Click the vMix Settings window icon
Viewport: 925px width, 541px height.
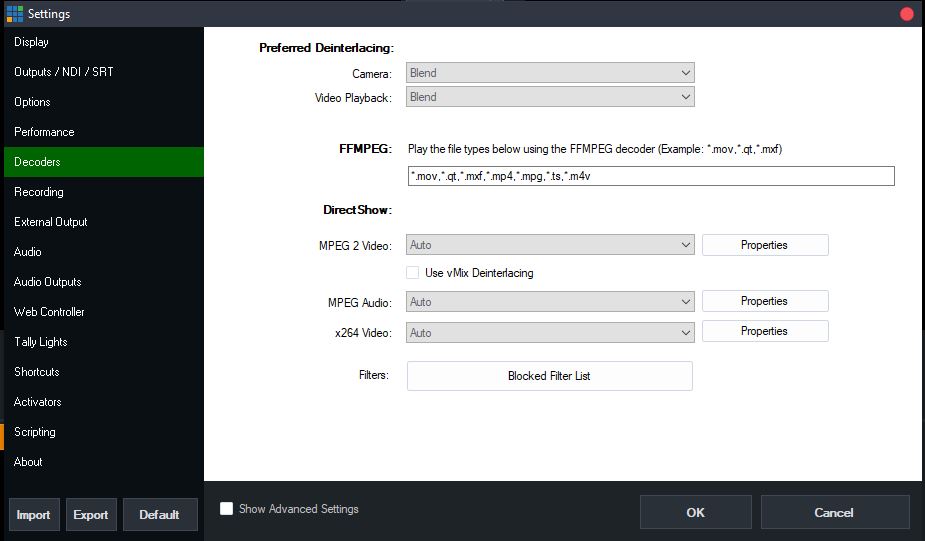tap(15, 14)
